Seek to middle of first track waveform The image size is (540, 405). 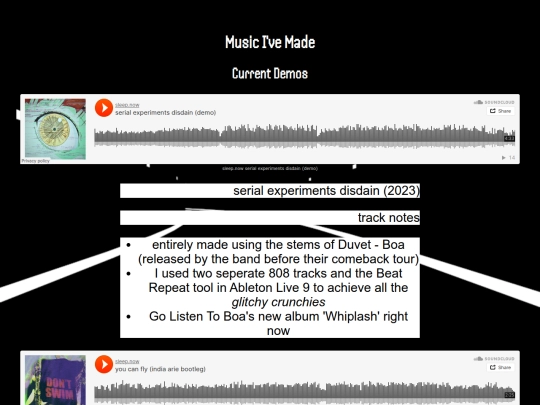(304, 136)
